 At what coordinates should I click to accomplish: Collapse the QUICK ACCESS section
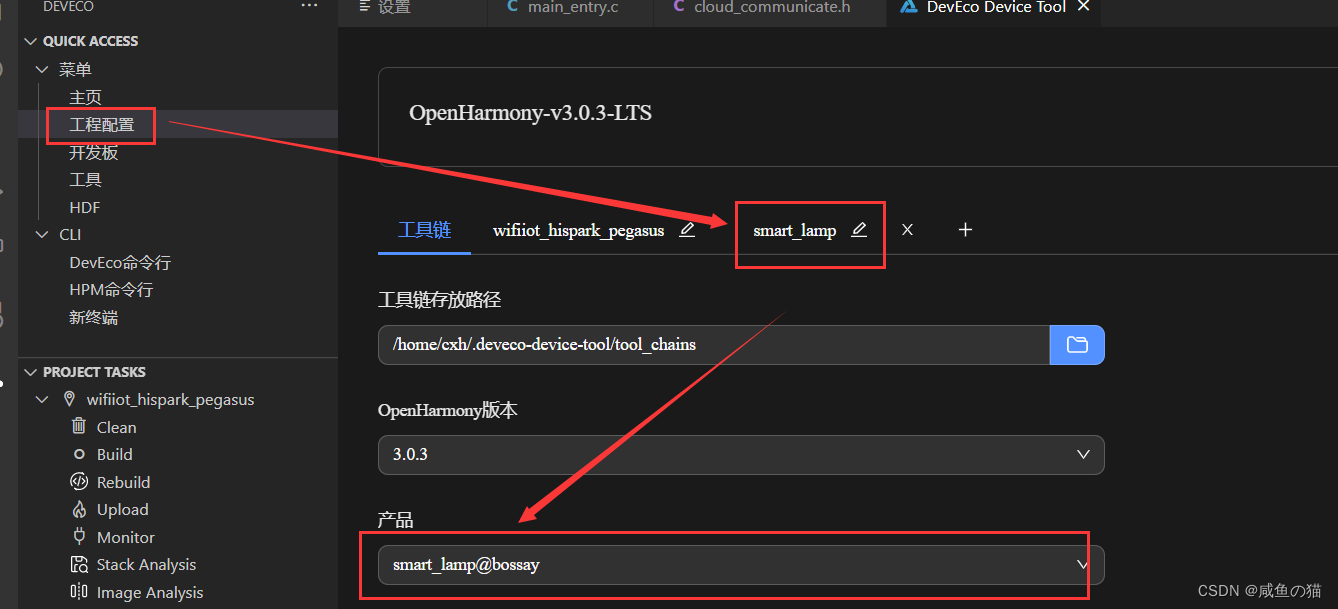[28, 41]
